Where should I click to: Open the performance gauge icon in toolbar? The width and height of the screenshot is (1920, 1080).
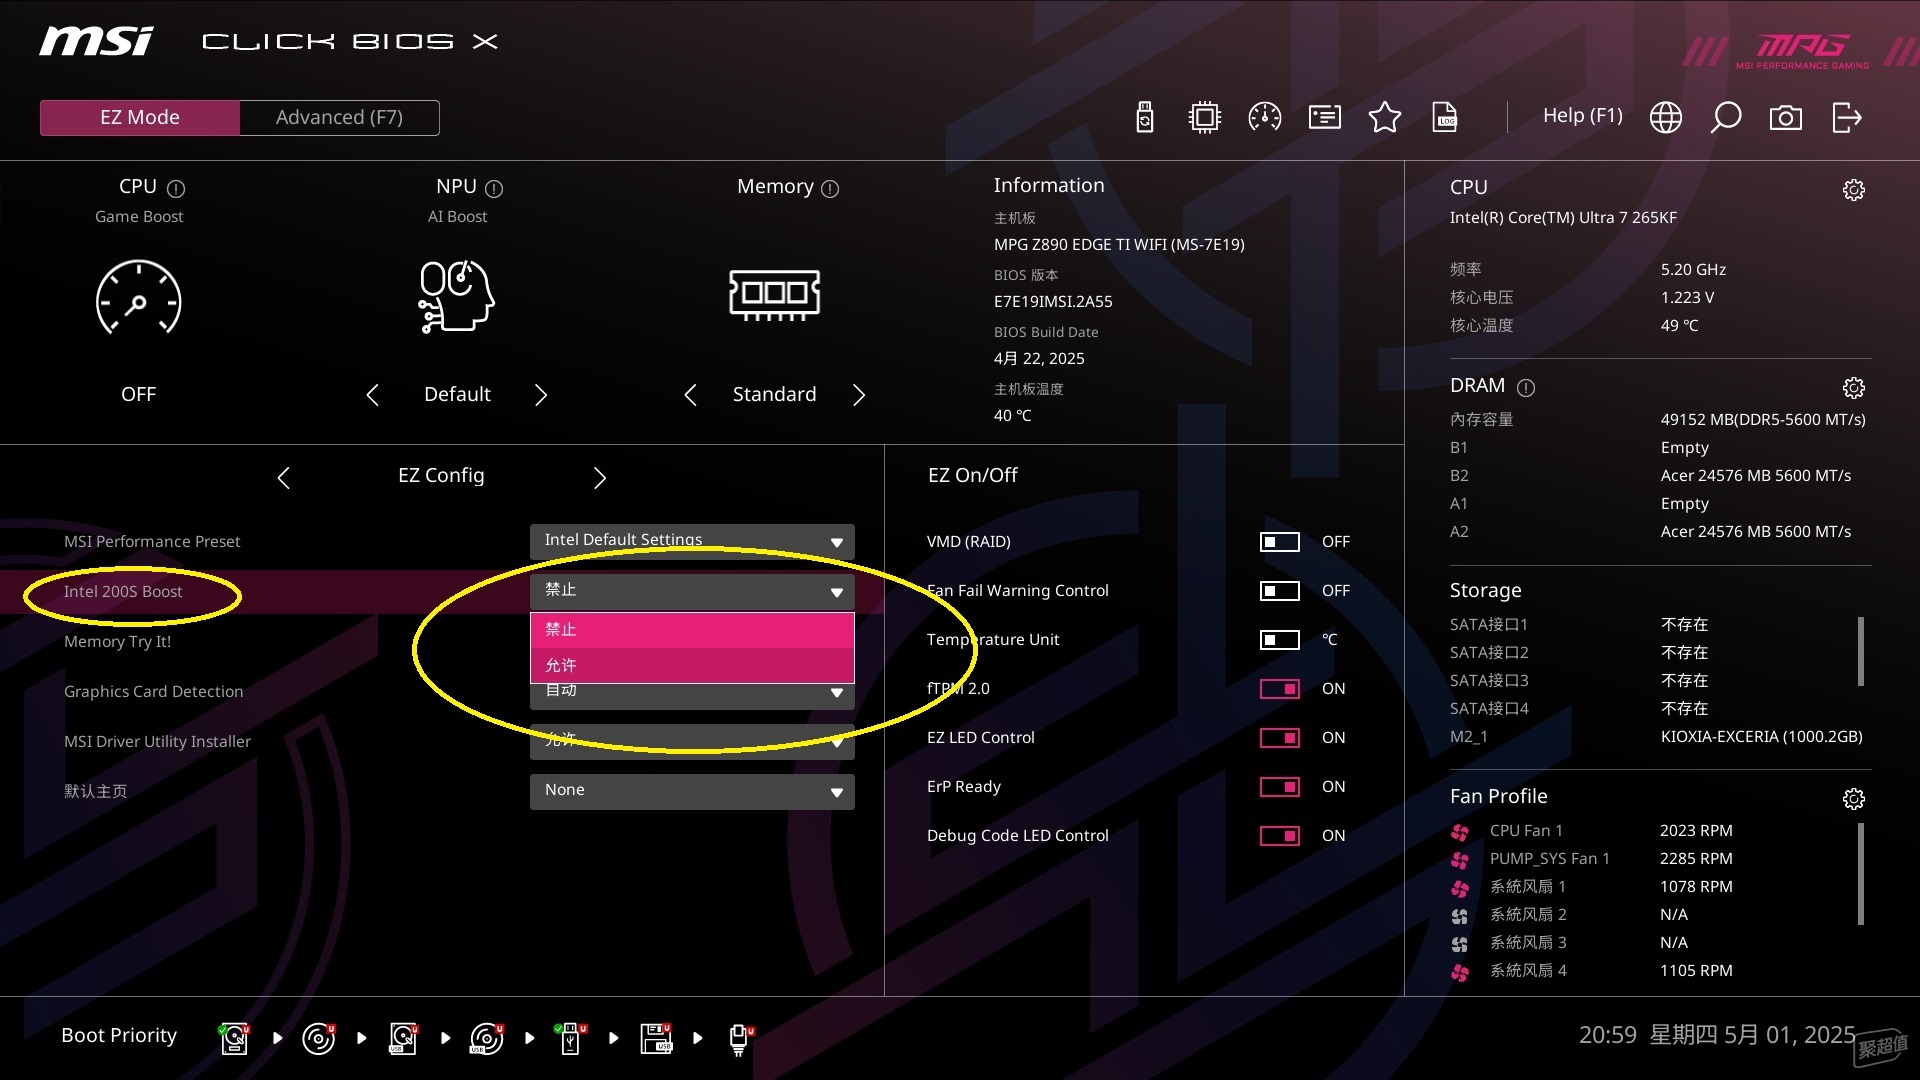(1265, 117)
